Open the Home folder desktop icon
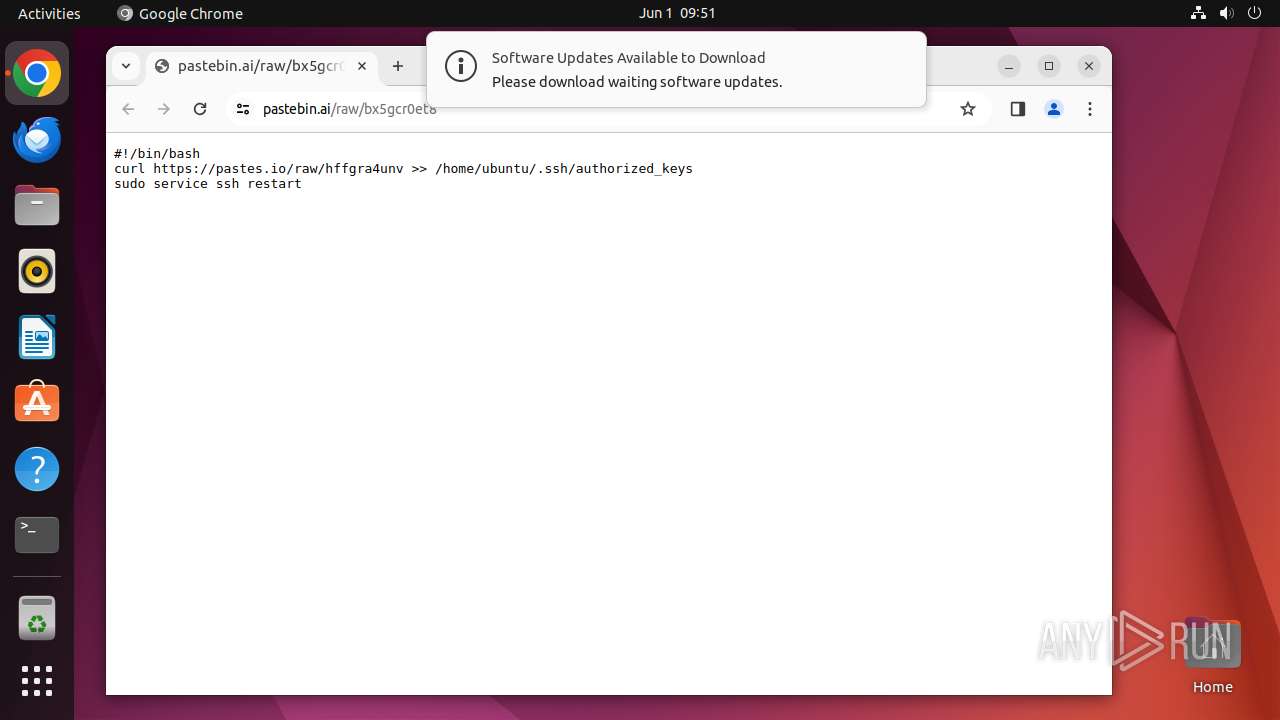The width and height of the screenshot is (1280, 720). 1212,656
